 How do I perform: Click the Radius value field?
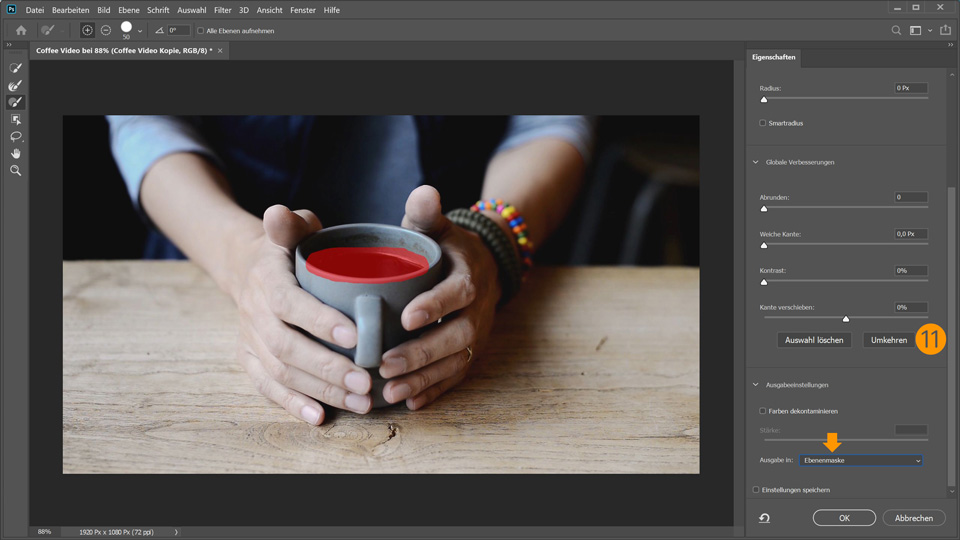(911, 88)
